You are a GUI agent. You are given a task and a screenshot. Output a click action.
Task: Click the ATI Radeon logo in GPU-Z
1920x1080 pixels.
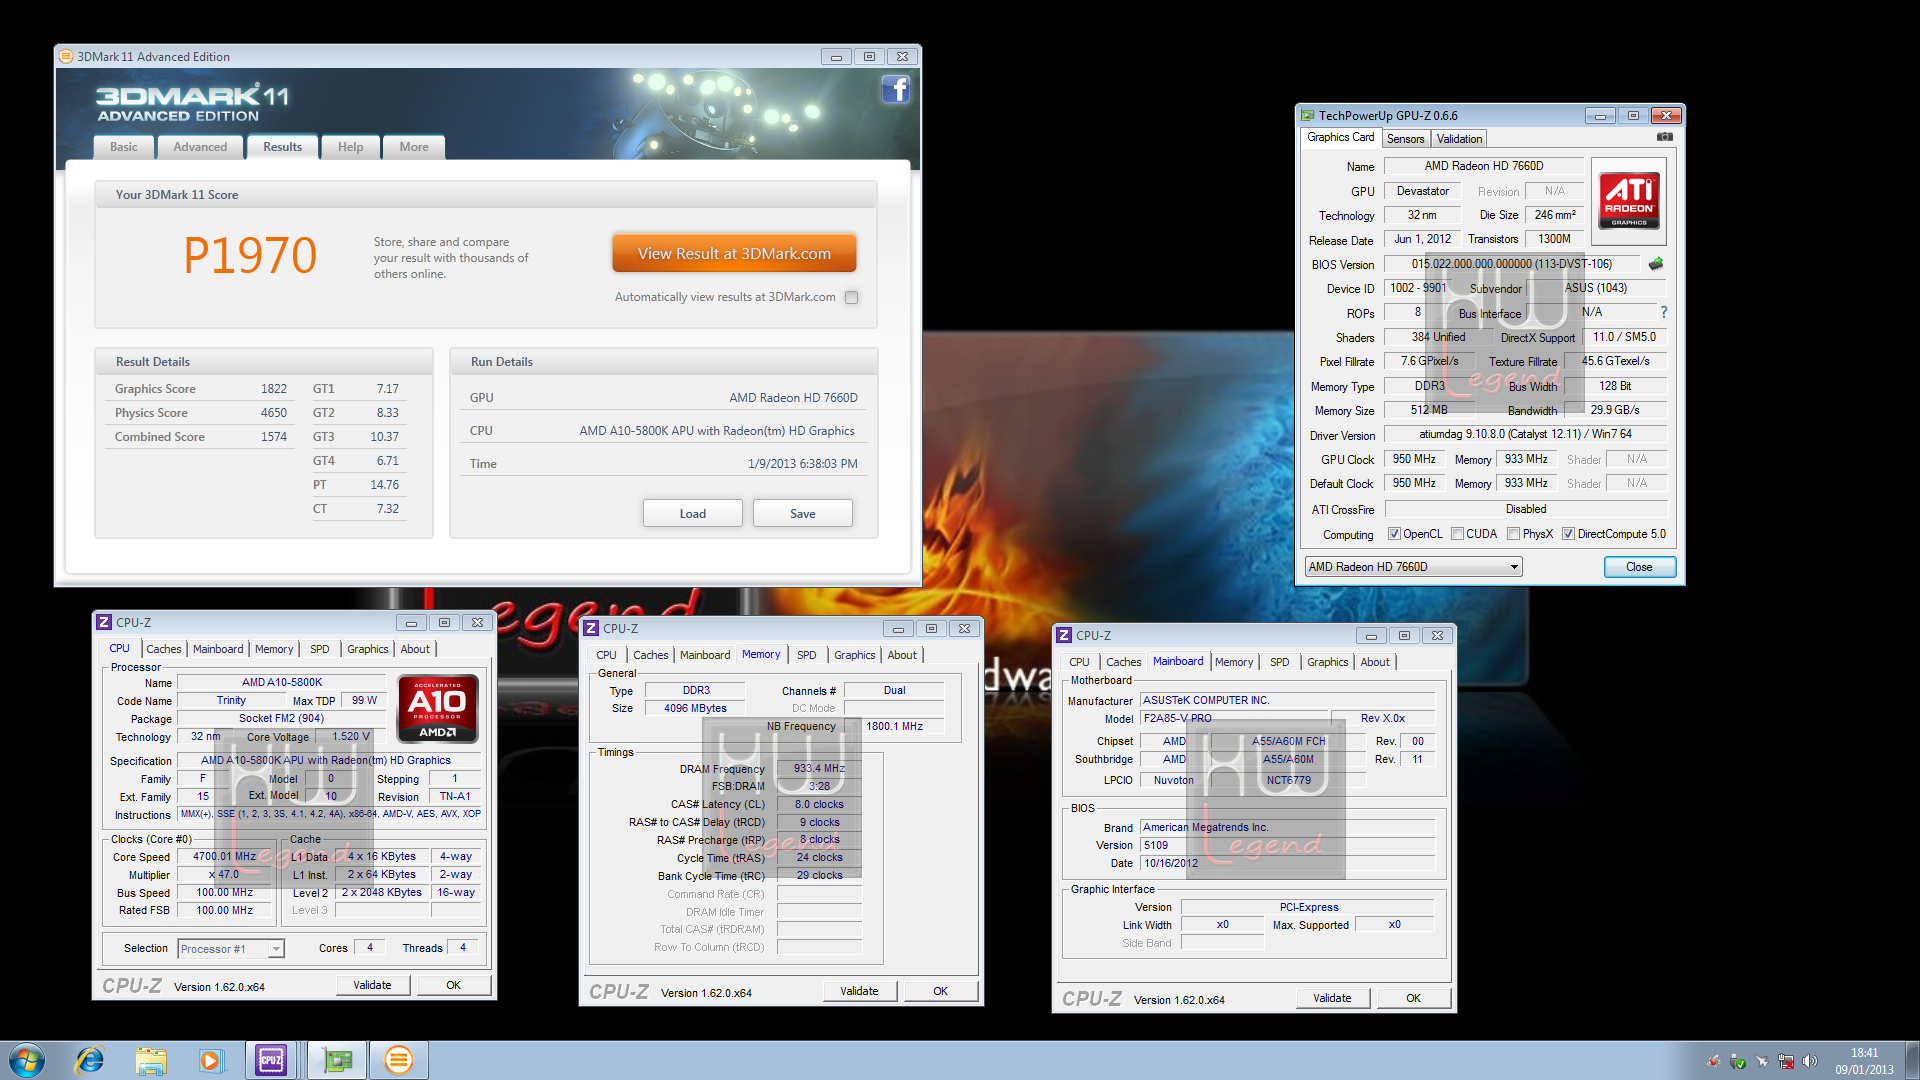coord(1628,201)
